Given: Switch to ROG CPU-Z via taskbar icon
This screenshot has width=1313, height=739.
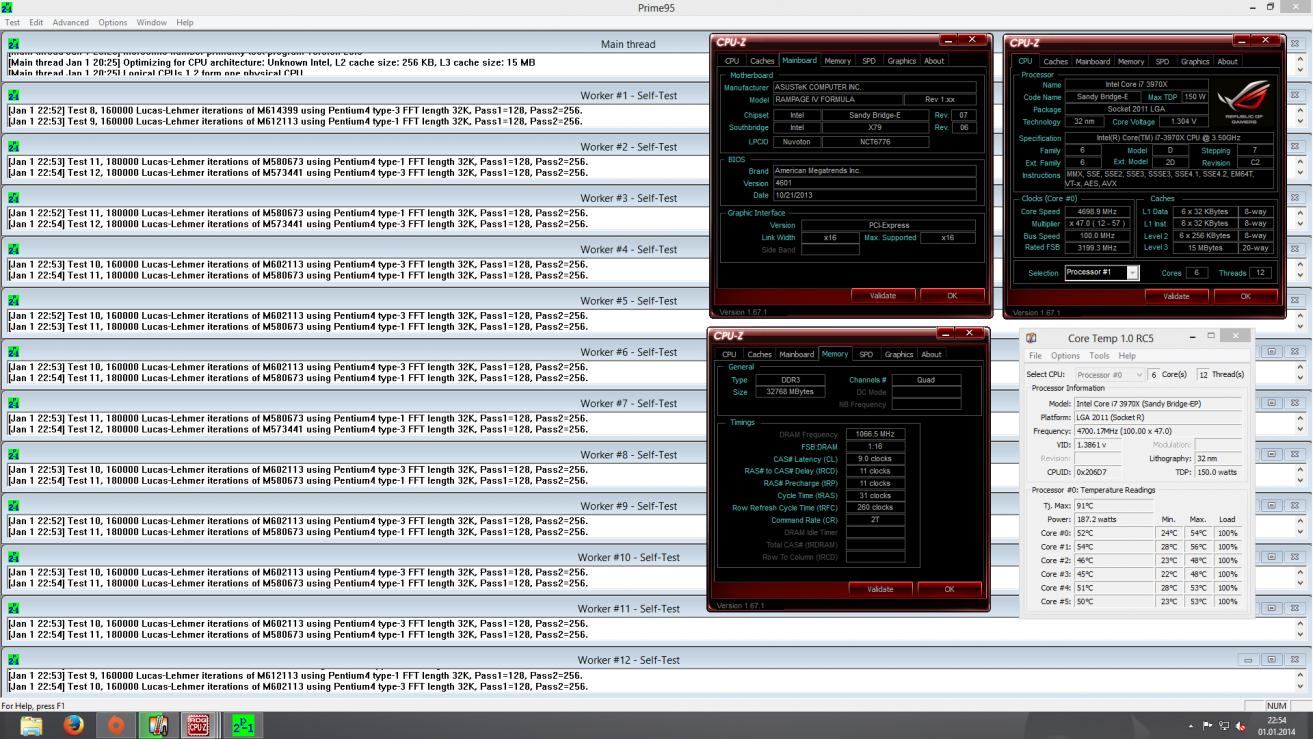Looking at the screenshot, I should [x=198, y=726].
